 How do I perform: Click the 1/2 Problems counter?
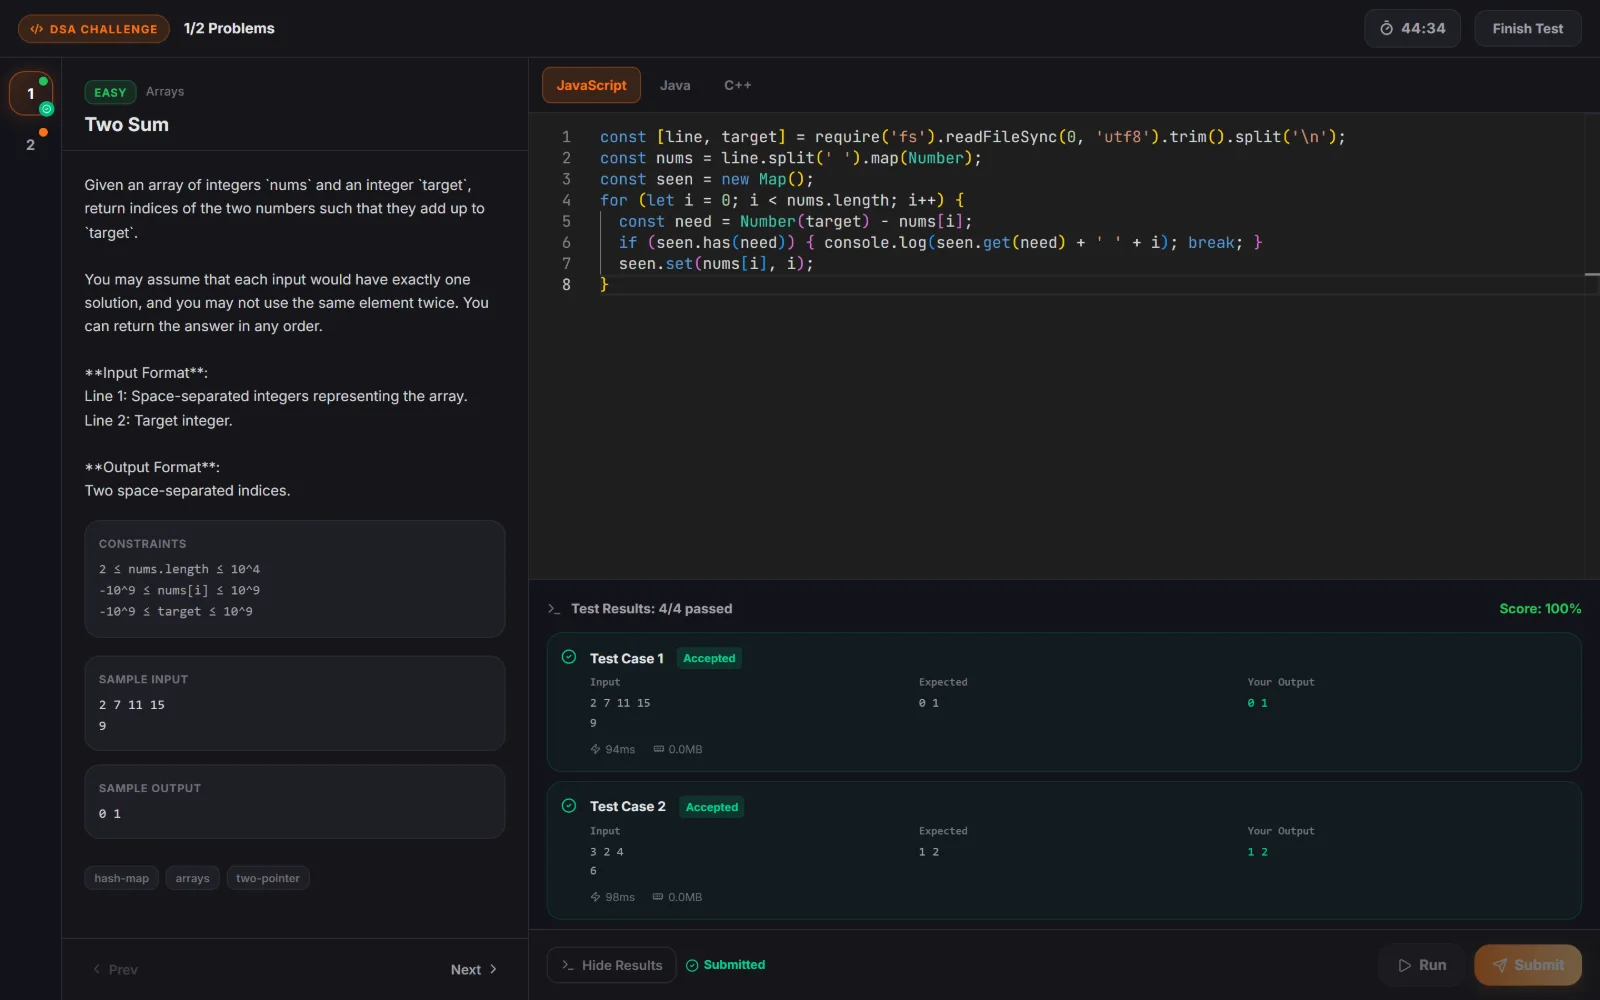coord(229,28)
